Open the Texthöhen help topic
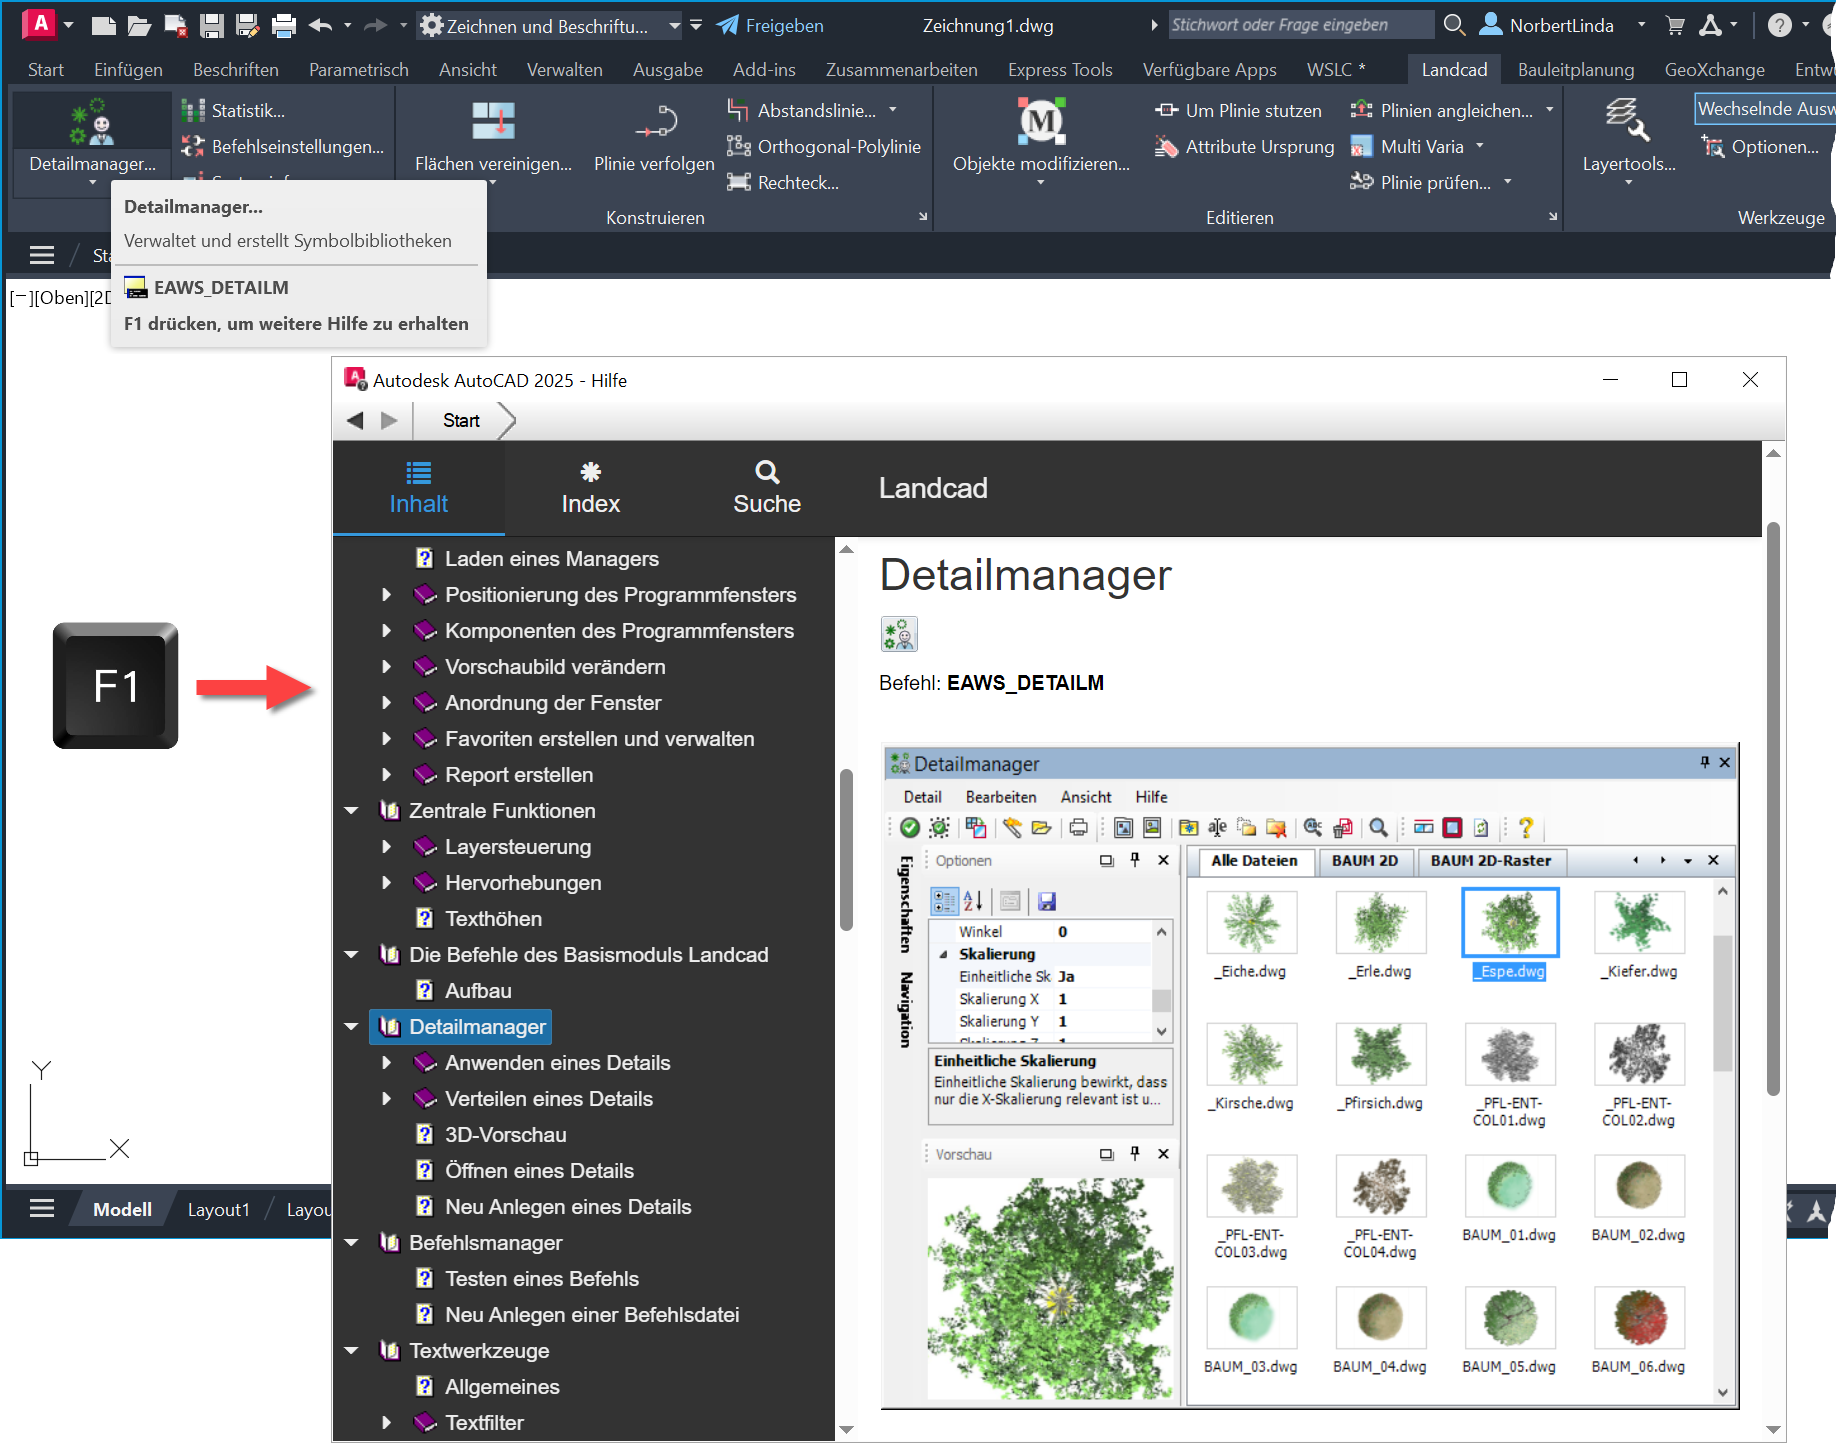This screenshot has width=1836, height=1443. (493, 919)
